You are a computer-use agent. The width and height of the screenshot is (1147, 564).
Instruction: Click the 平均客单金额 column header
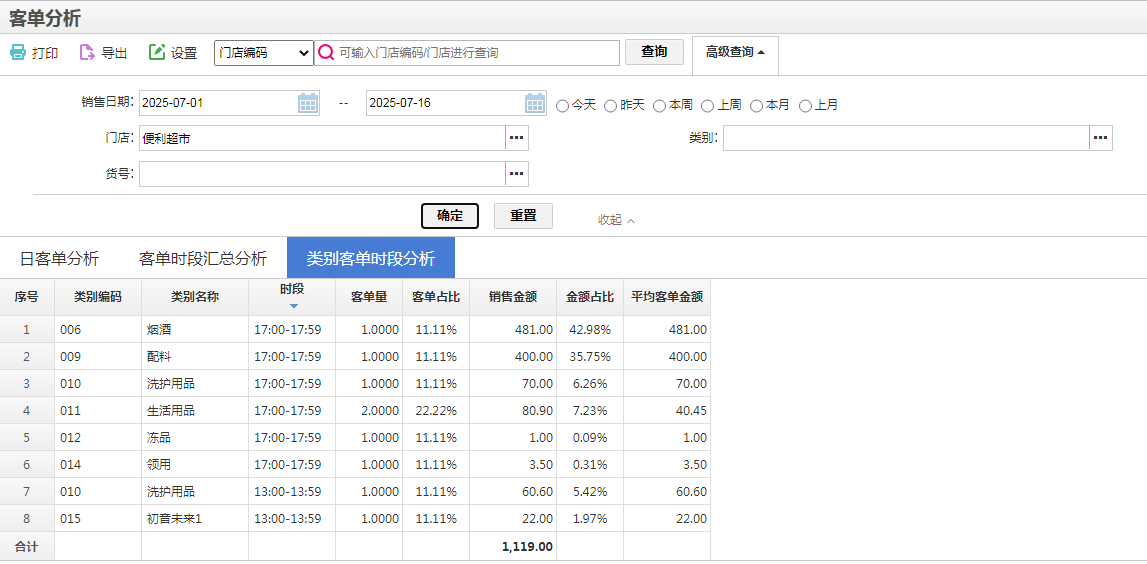click(x=667, y=297)
